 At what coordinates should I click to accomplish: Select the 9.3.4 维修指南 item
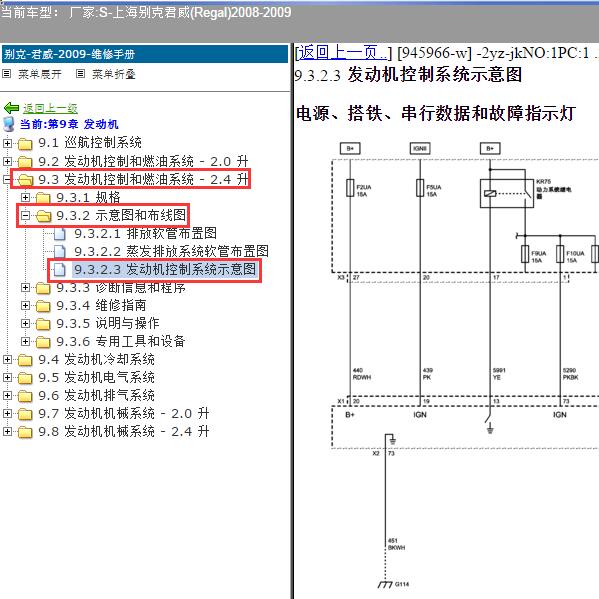(x=101, y=305)
